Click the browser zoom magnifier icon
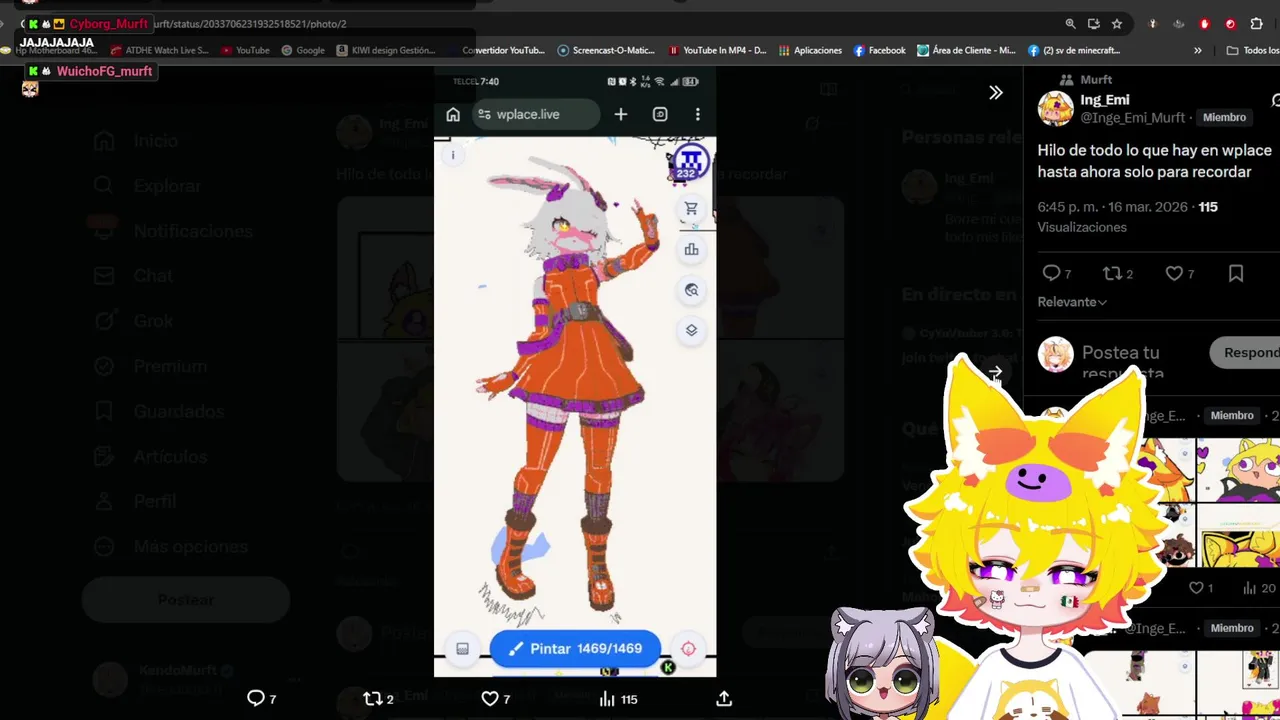Image resolution: width=1280 pixels, height=720 pixels. 1070,24
